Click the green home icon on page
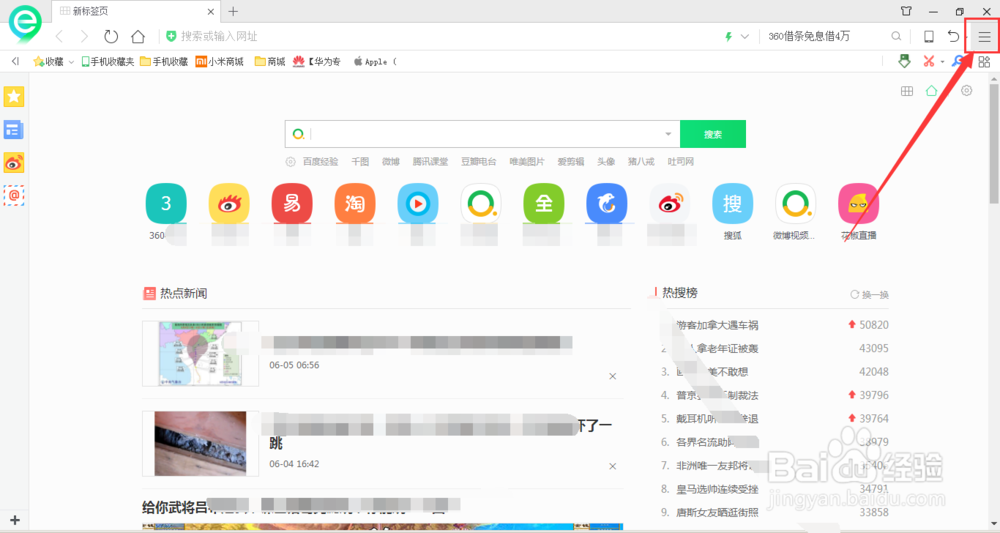1000x533 pixels. click(x=931, y=91)
